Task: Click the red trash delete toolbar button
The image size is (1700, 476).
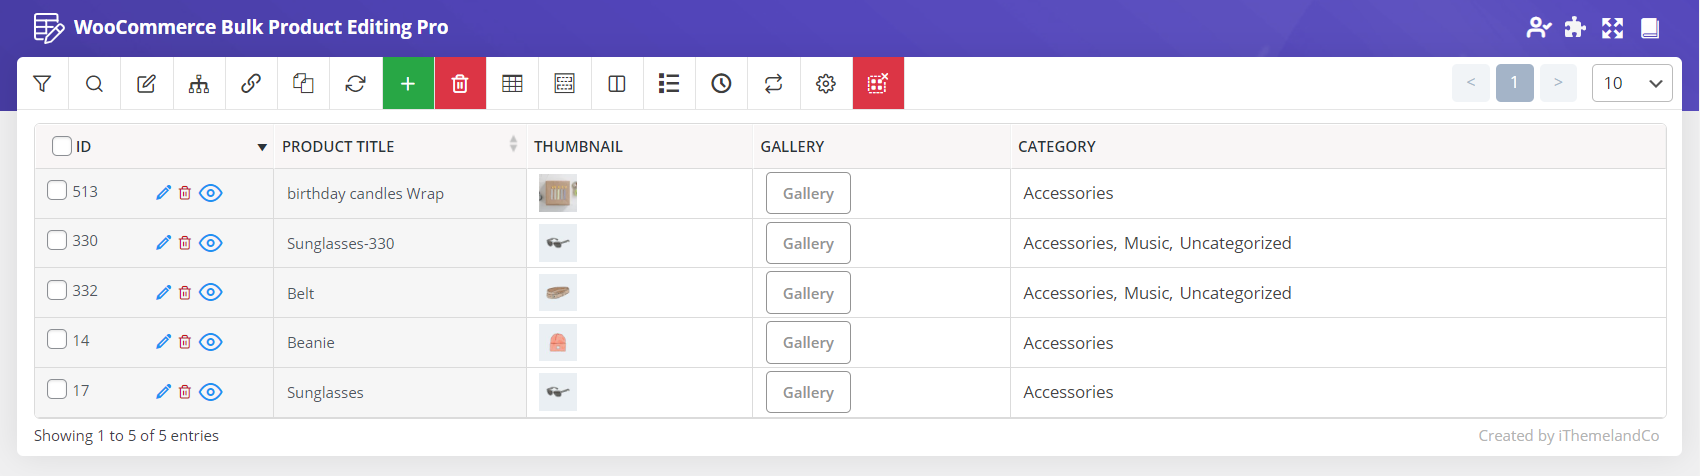Action: [x=460, y=84]
